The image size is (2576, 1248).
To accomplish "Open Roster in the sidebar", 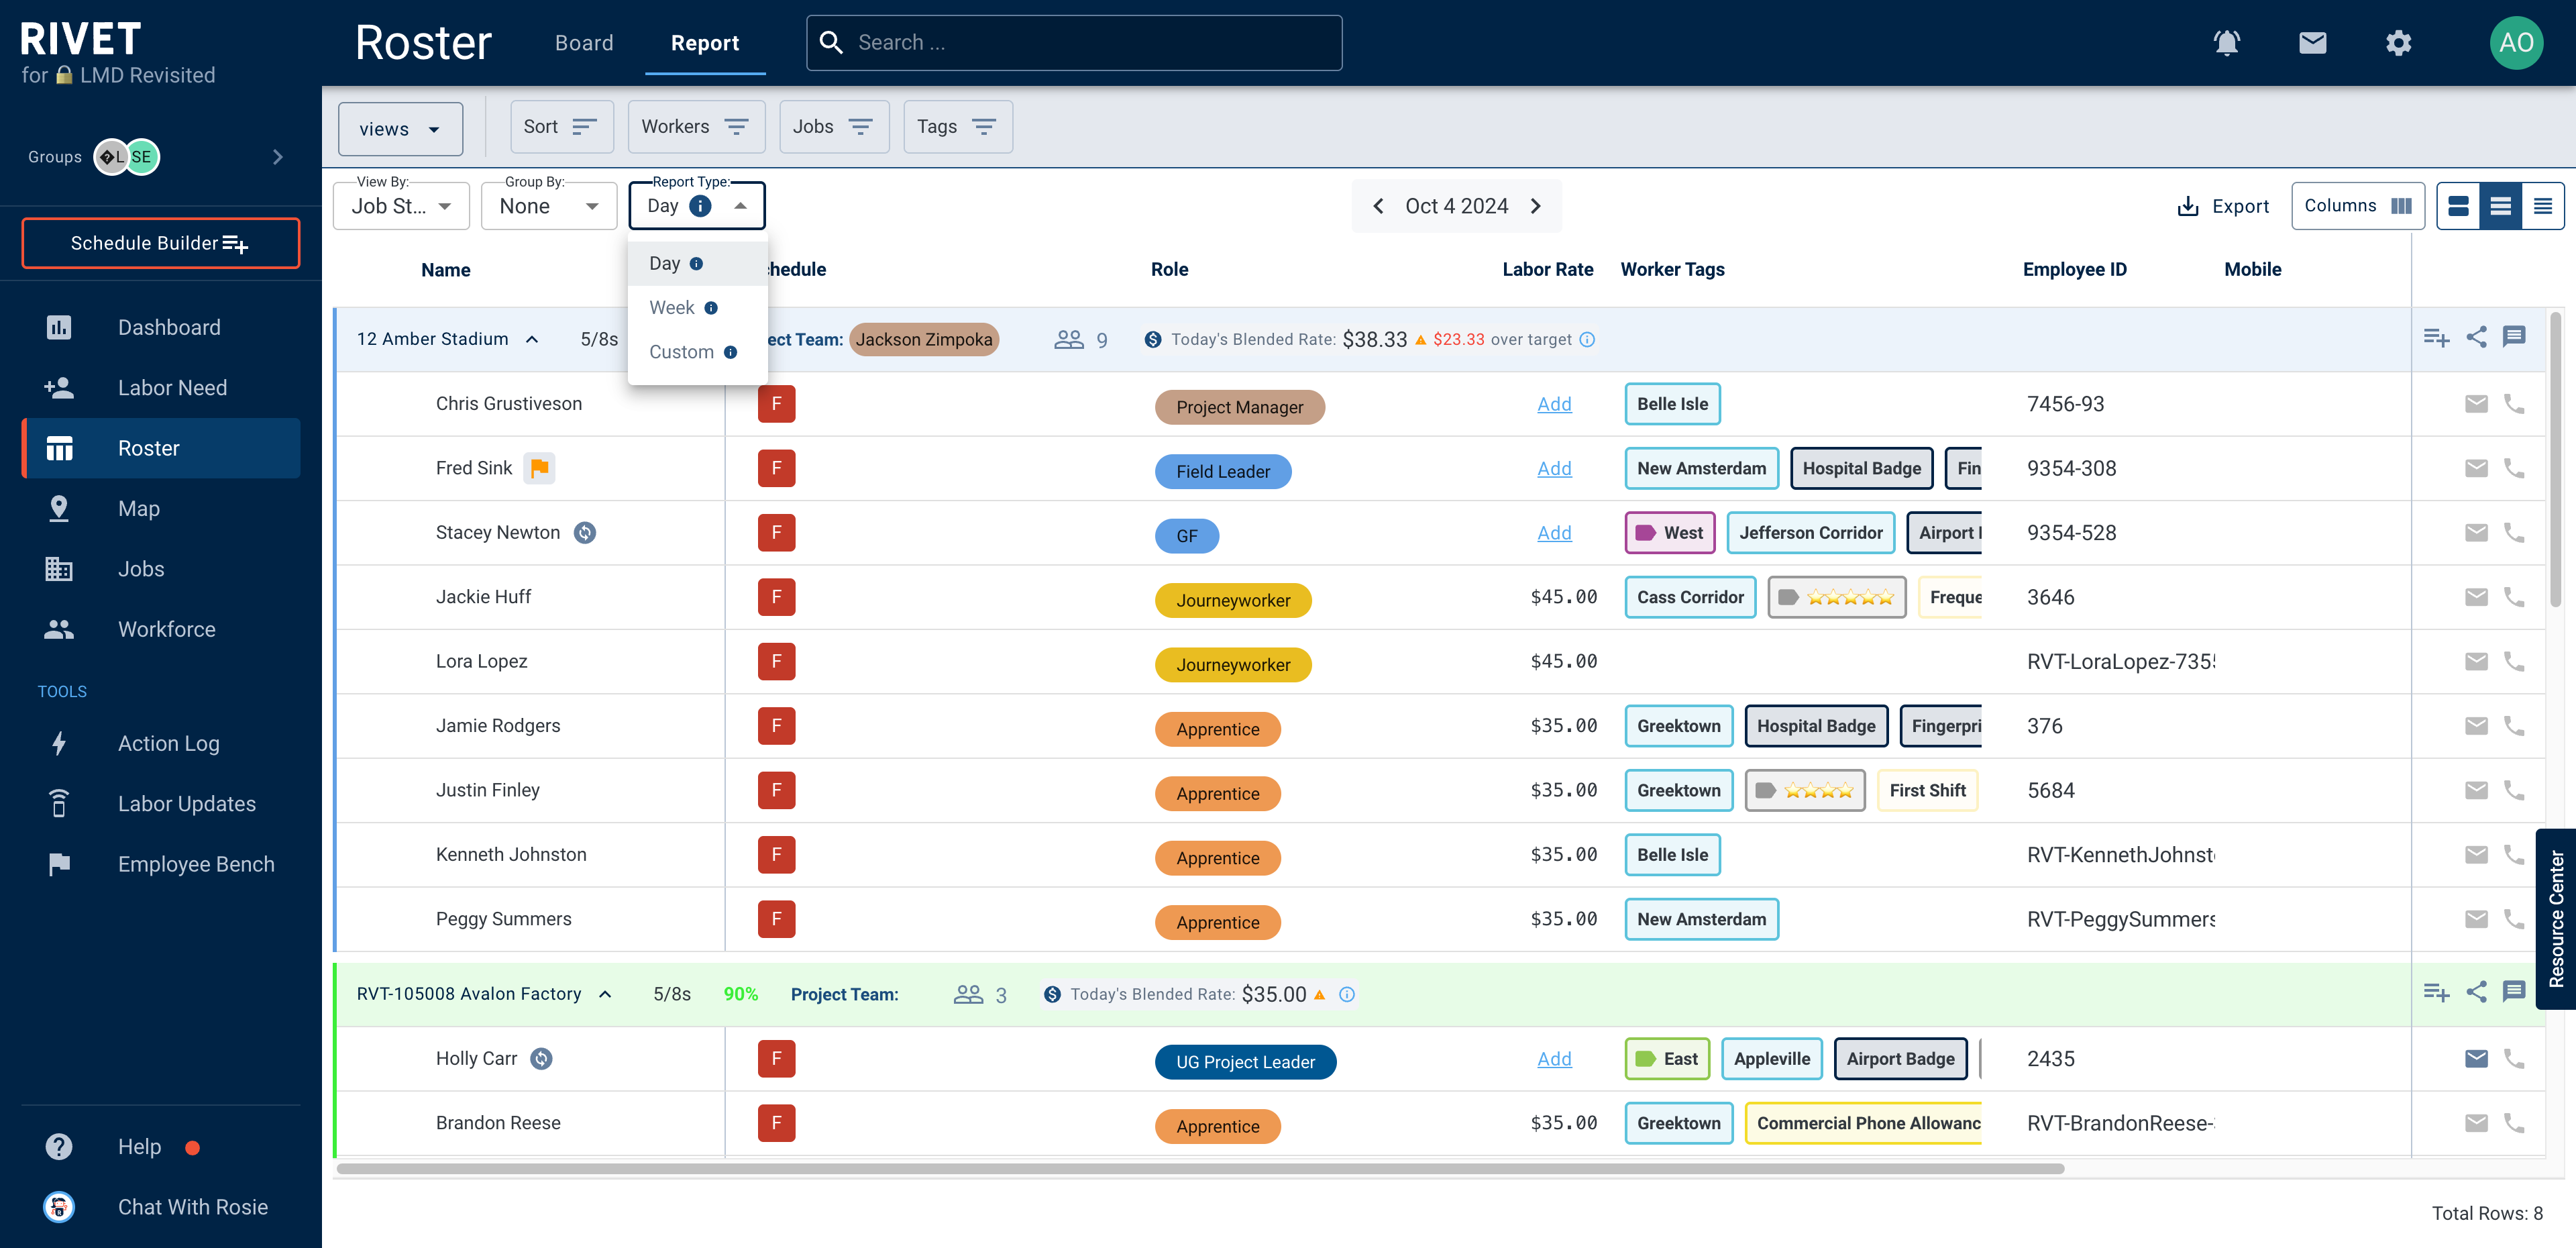I will [x=162, y=448].
